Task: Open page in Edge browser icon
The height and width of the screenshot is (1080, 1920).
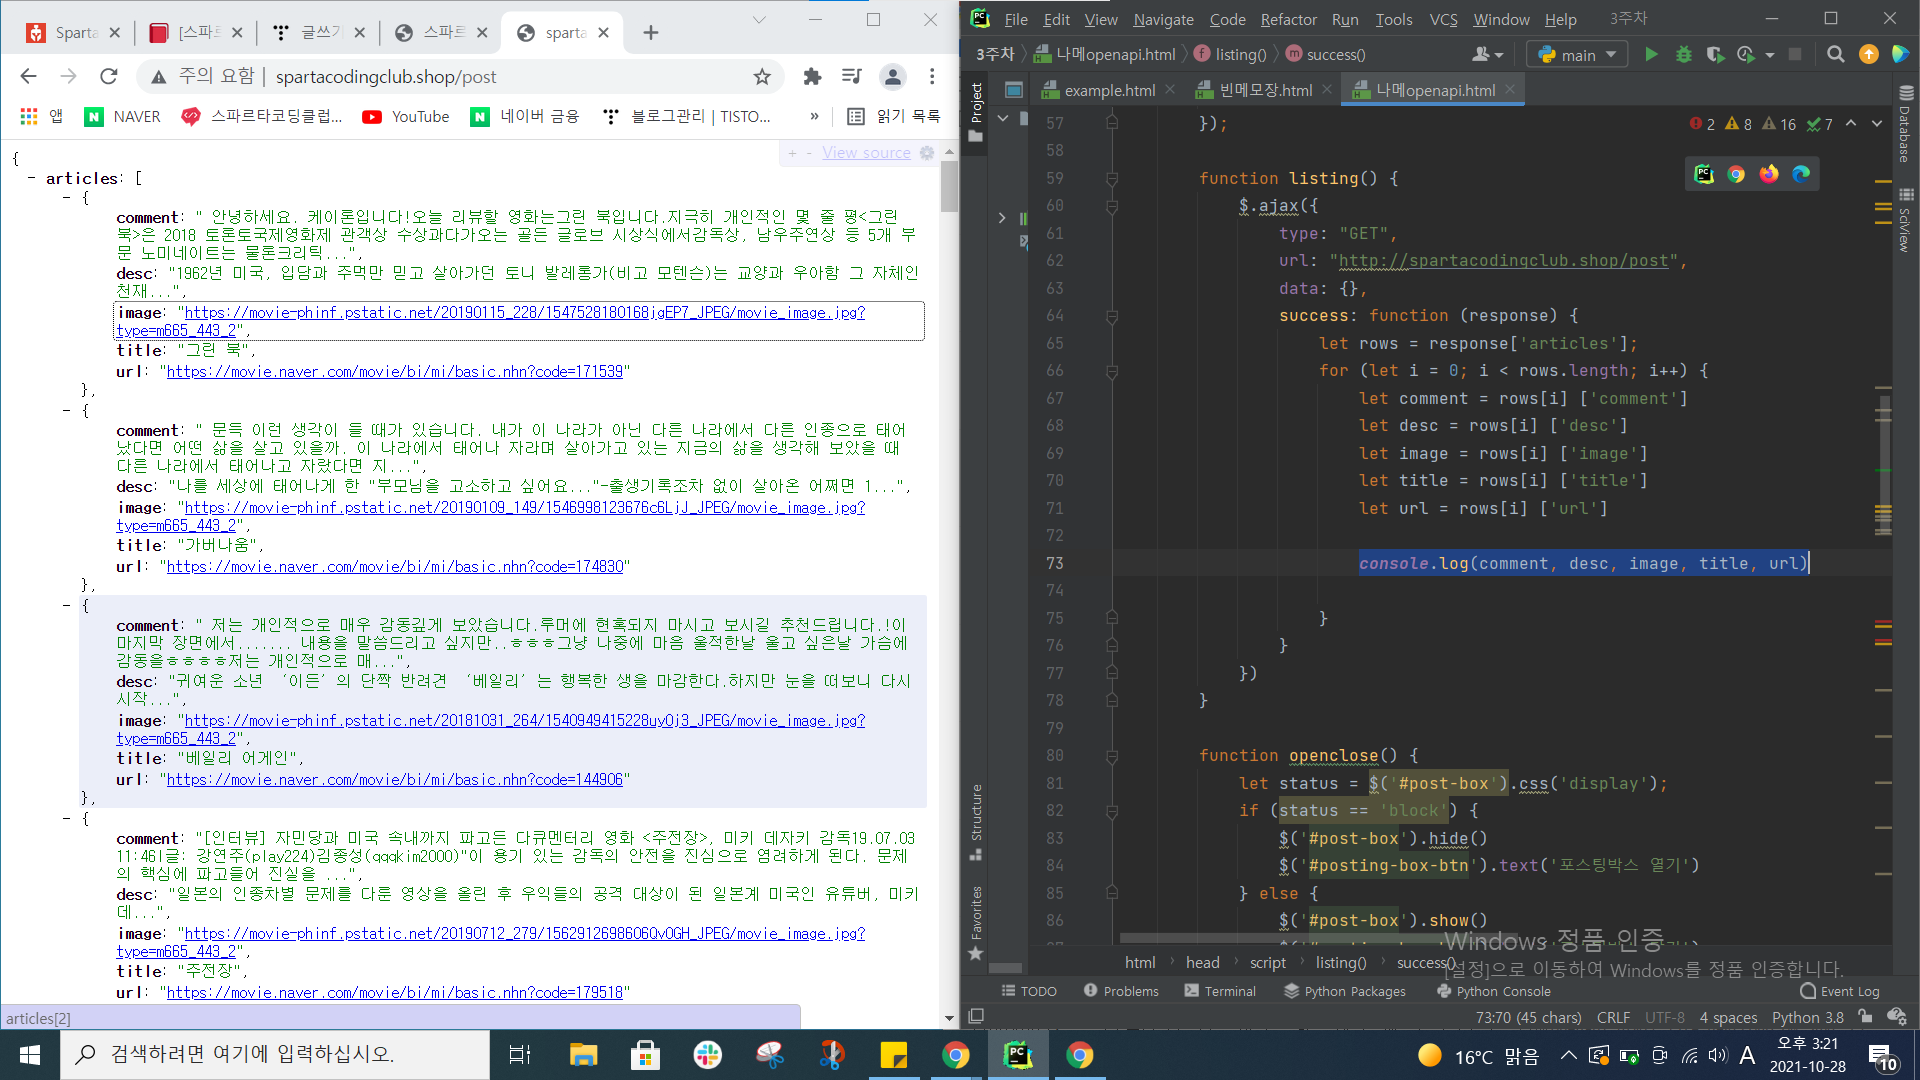Action: pyautogui.click(x=1802, y=174)
